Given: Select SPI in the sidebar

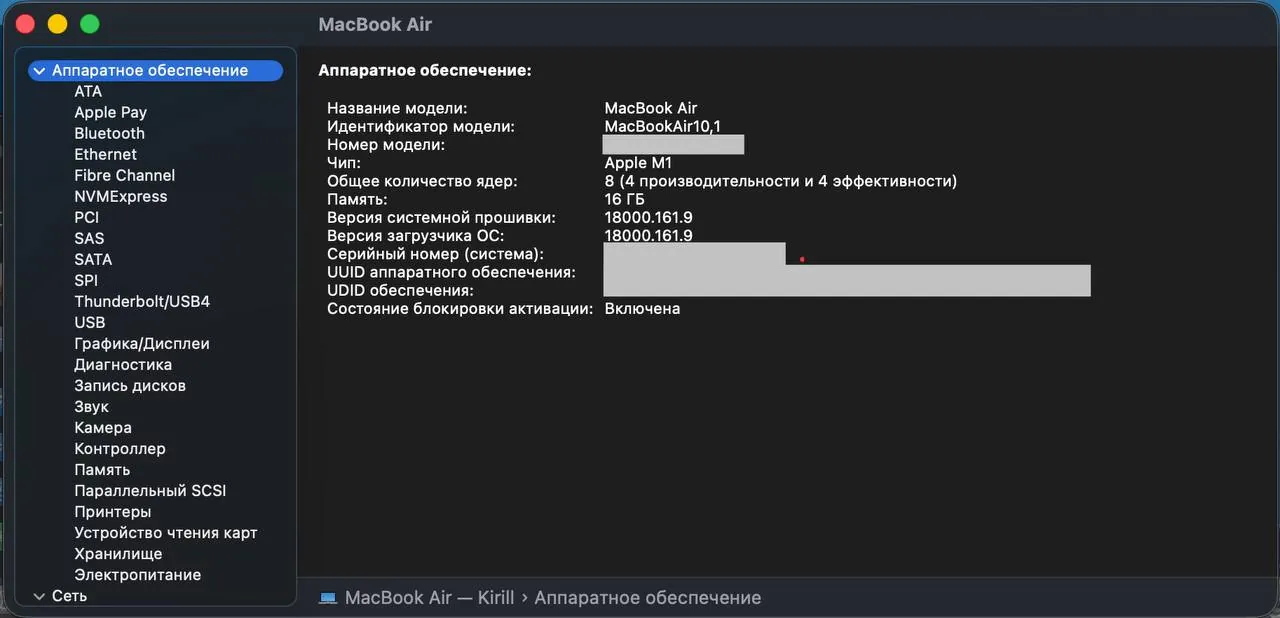Looking at the screenshot, I should tap(86, 280).
